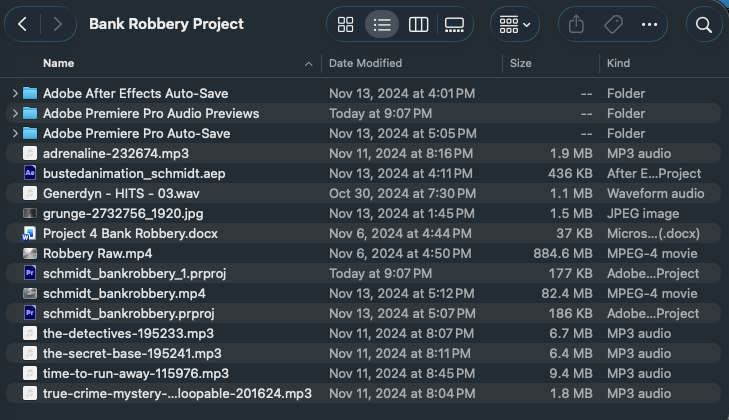Viewport: 729px width, 420px height.
Task: Select the file name schmidt_bankrobbery.prproj
Action: click(x=128, y=313)
